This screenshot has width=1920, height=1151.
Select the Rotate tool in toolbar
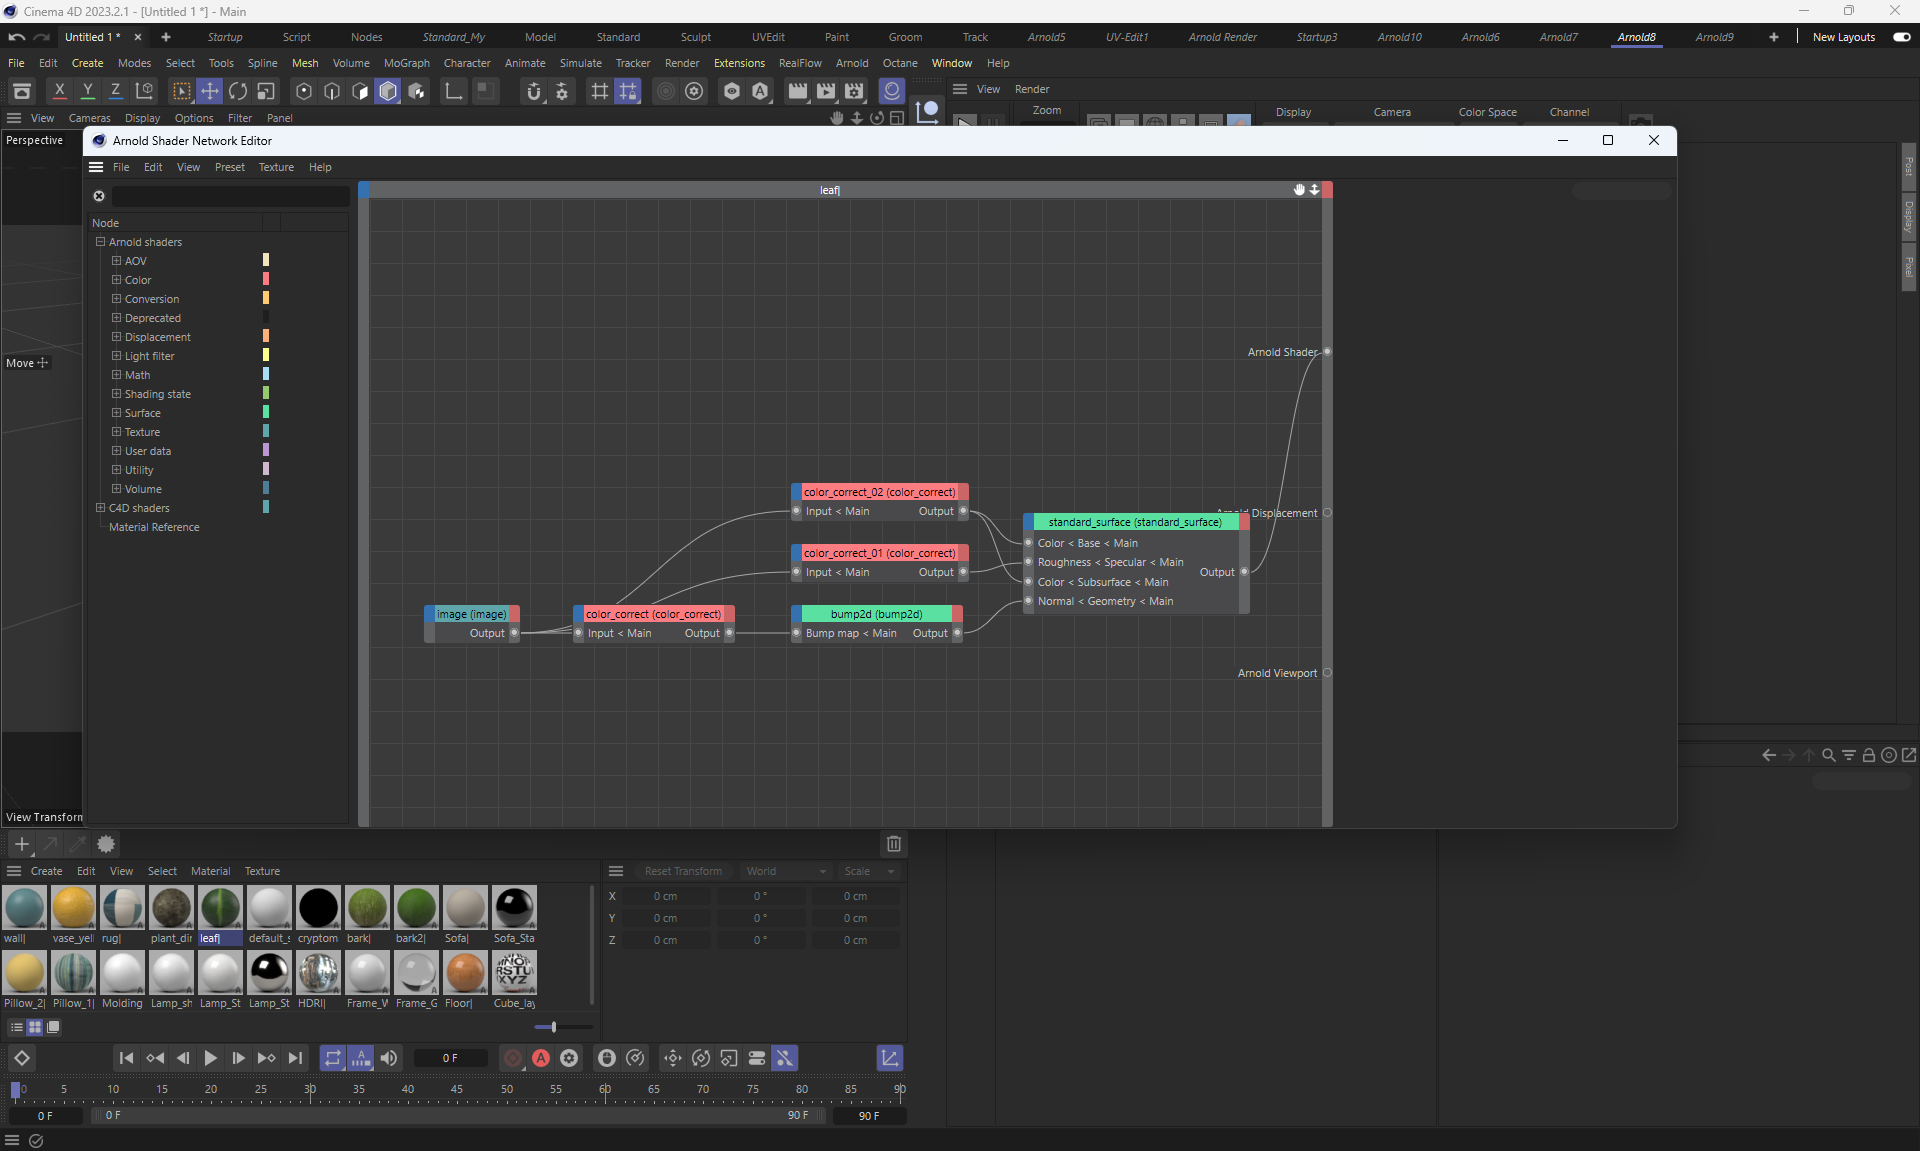click(x=238, y=91)
